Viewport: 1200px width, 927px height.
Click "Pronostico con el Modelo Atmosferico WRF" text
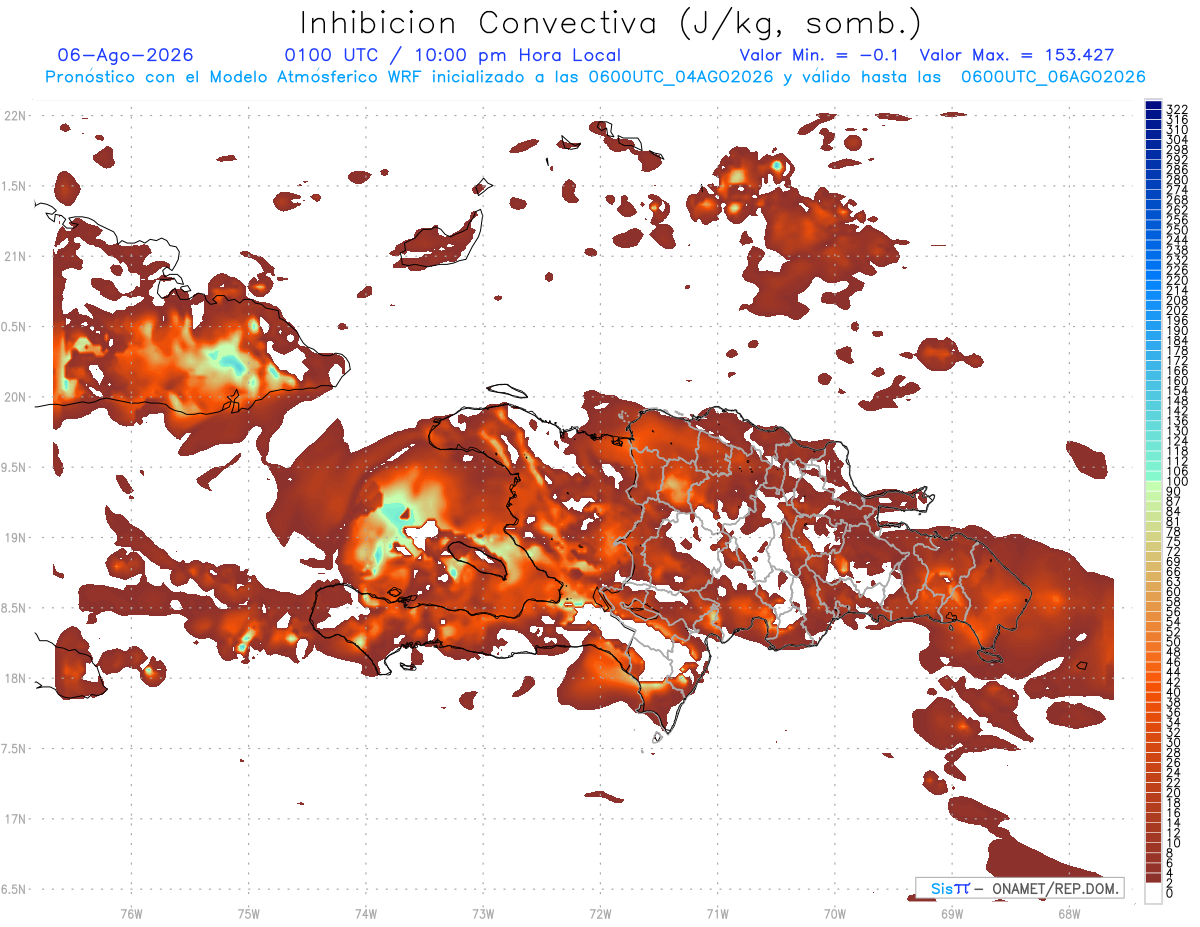236,77
